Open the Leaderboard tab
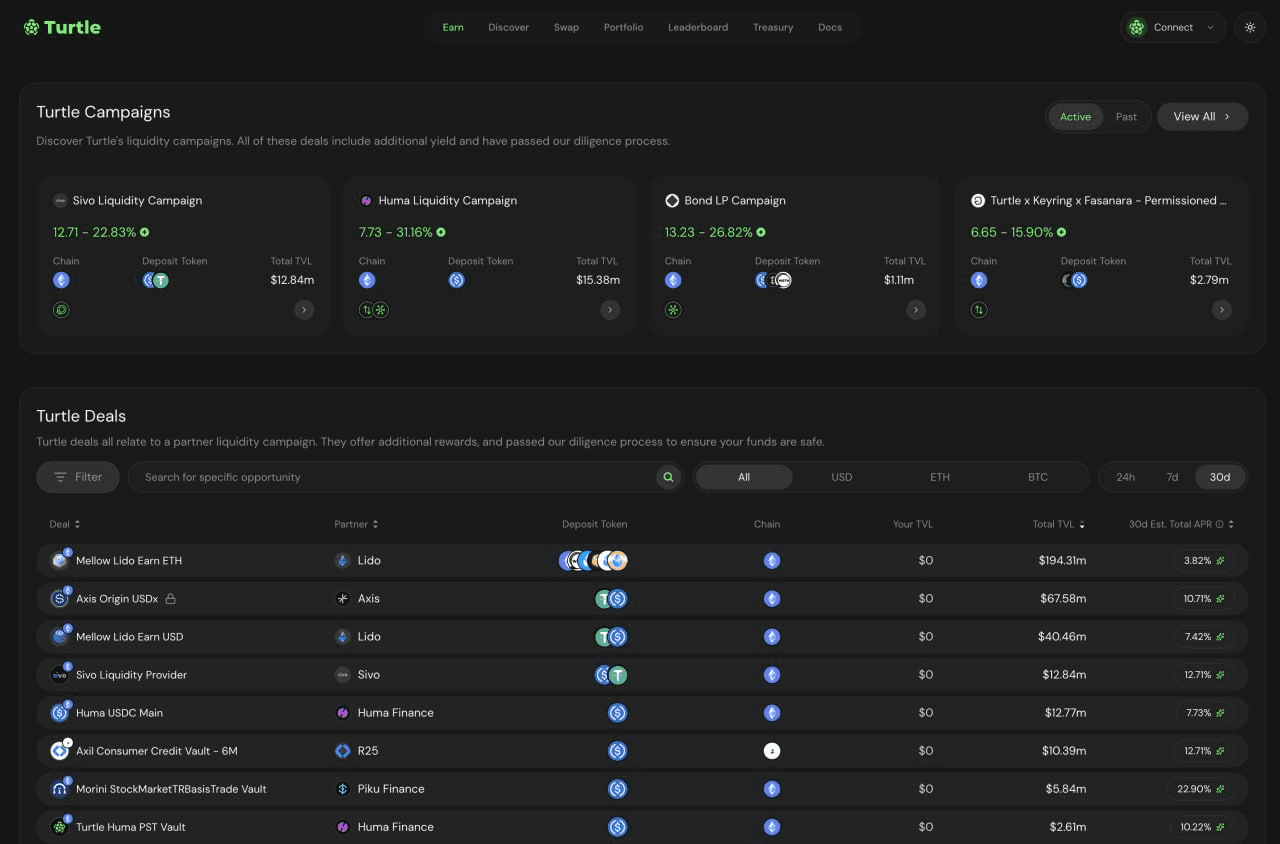The height and width of the screenshot is (844, 1280). click(698, 28)
